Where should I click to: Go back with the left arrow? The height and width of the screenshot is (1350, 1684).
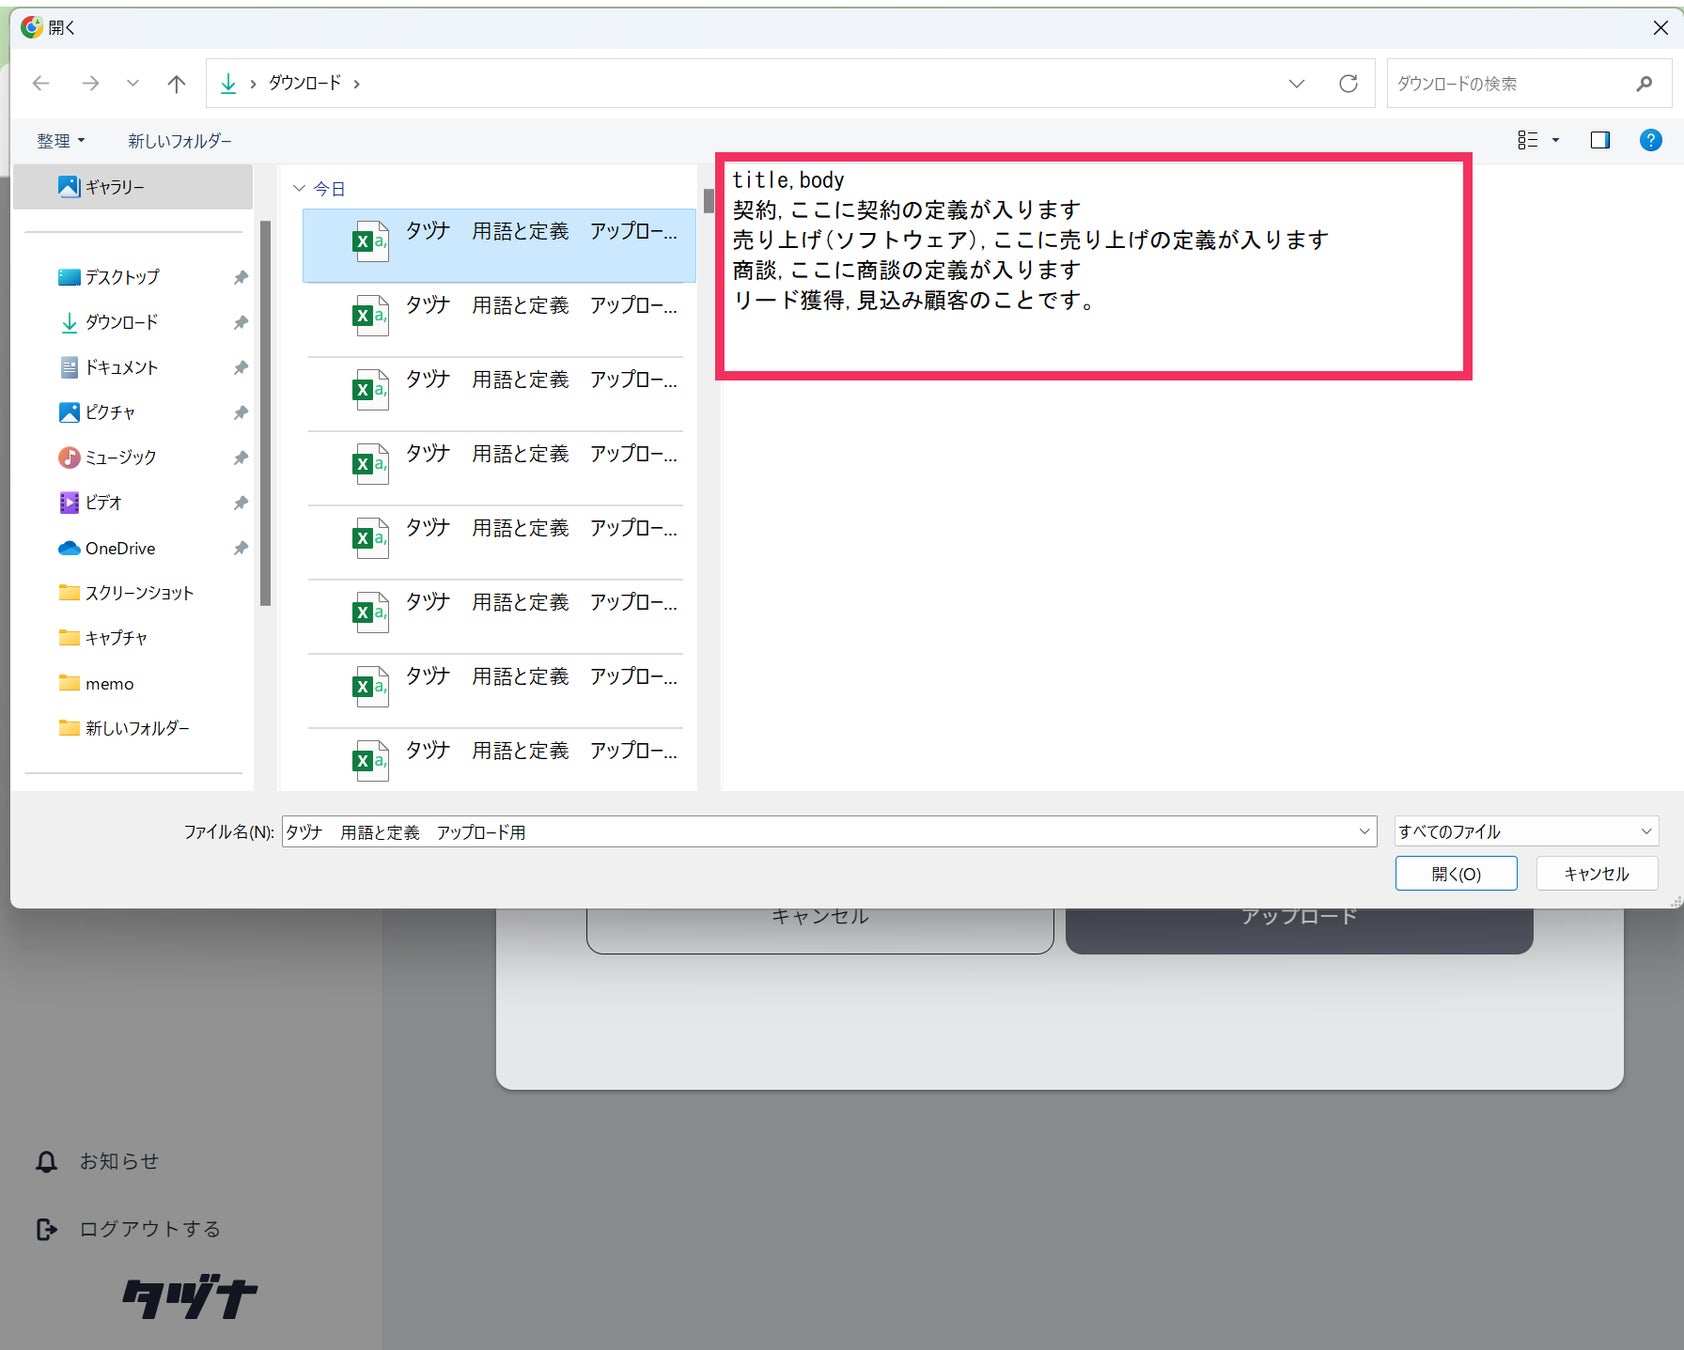click(x=41, y=83)
